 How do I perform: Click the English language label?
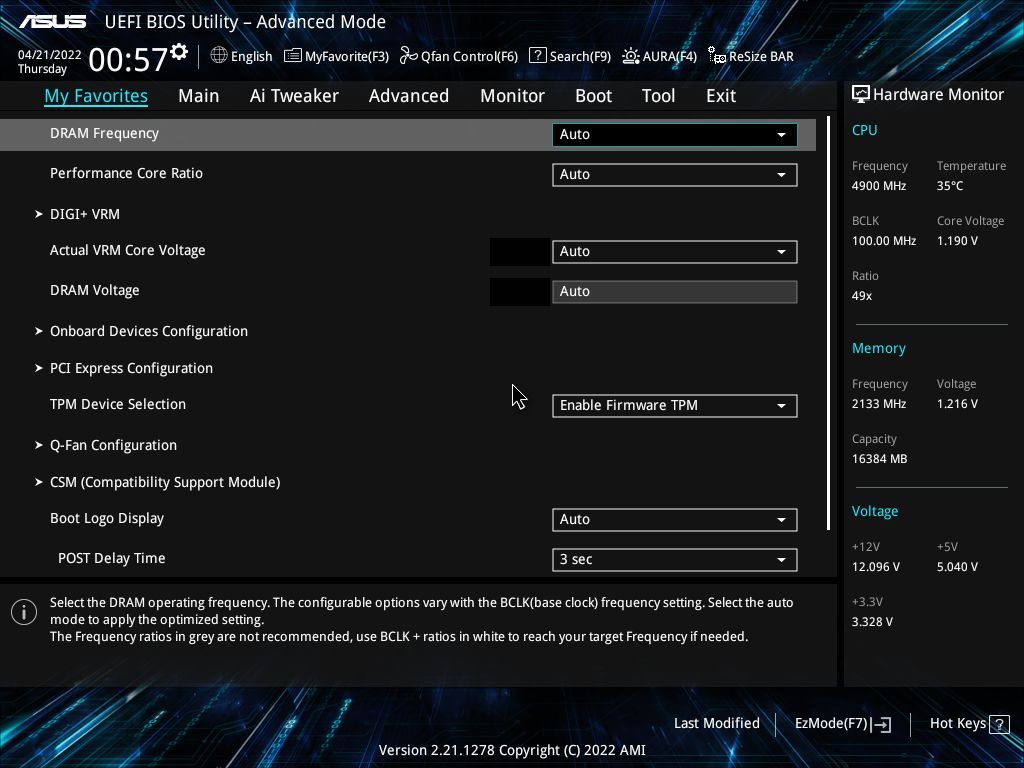[251, 57]
